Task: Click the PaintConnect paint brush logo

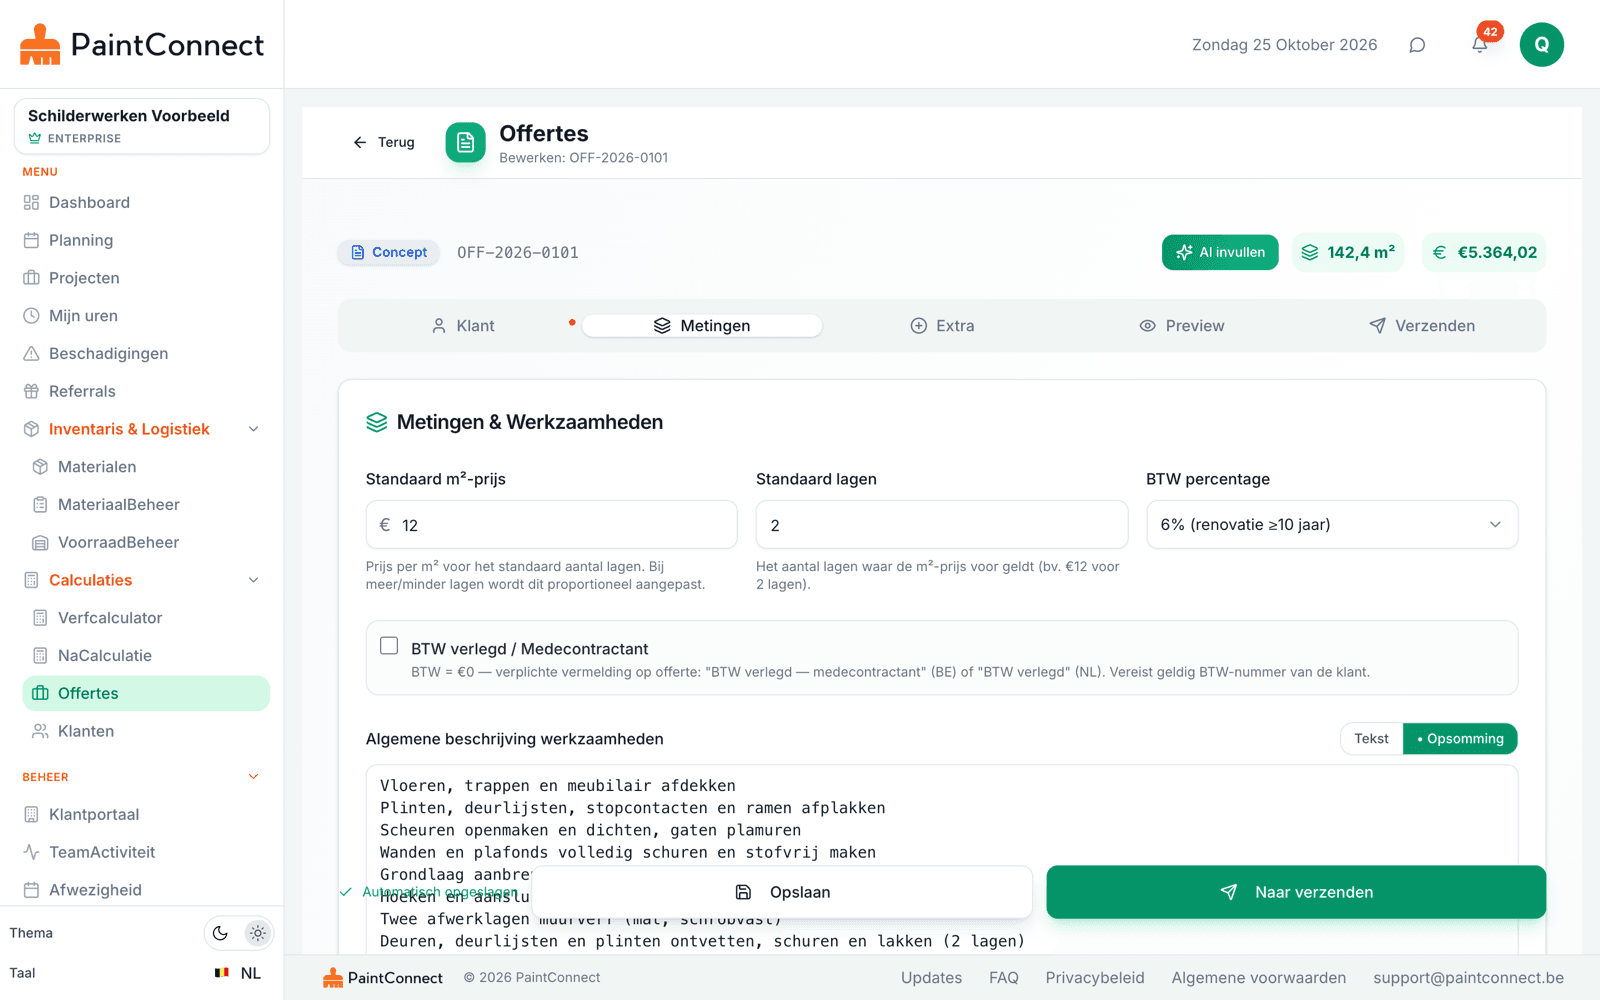Action: pyautogui.click(x=40, y=45)
